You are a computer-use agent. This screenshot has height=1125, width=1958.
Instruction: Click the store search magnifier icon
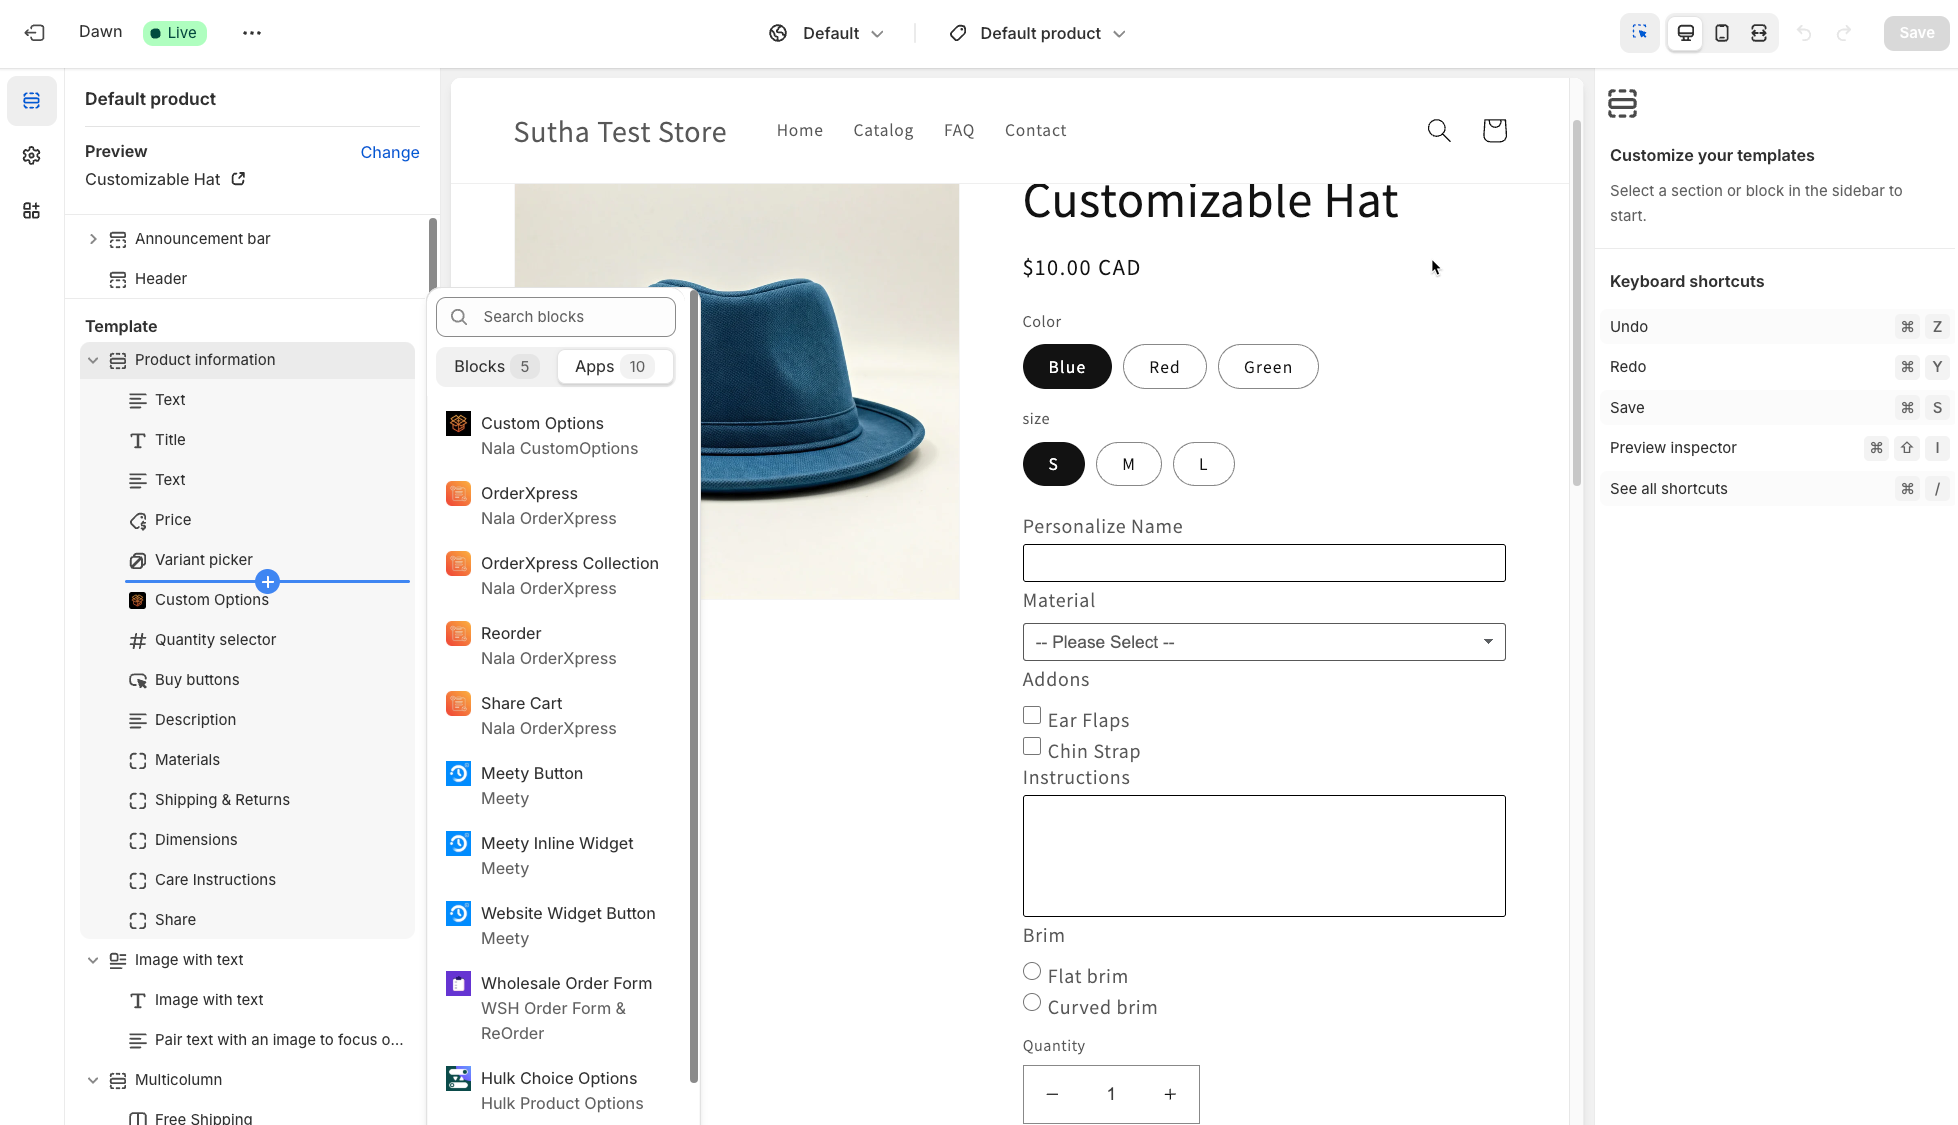[x=1438, y=131]
